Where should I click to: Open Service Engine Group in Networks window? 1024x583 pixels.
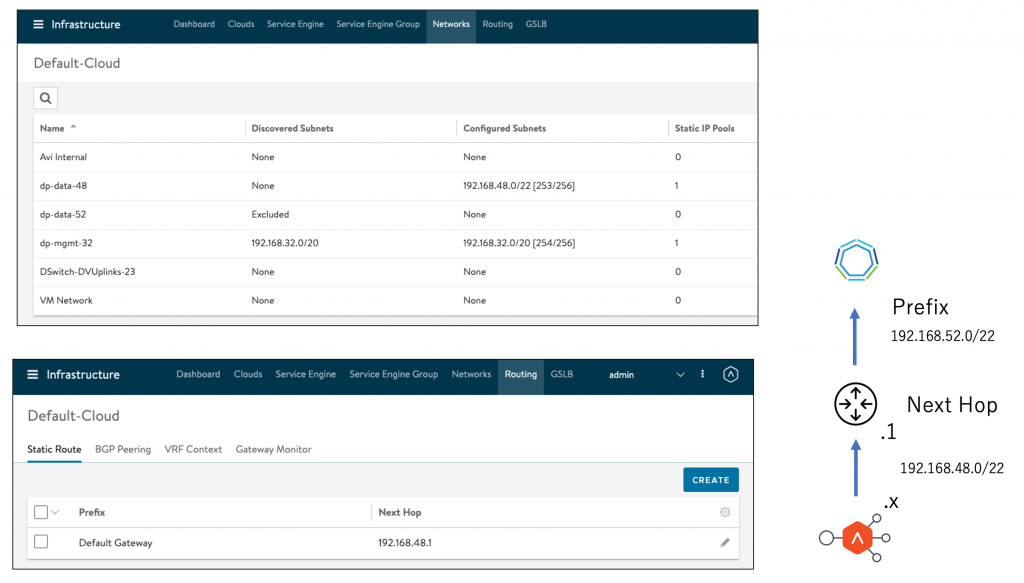point(378,24)
